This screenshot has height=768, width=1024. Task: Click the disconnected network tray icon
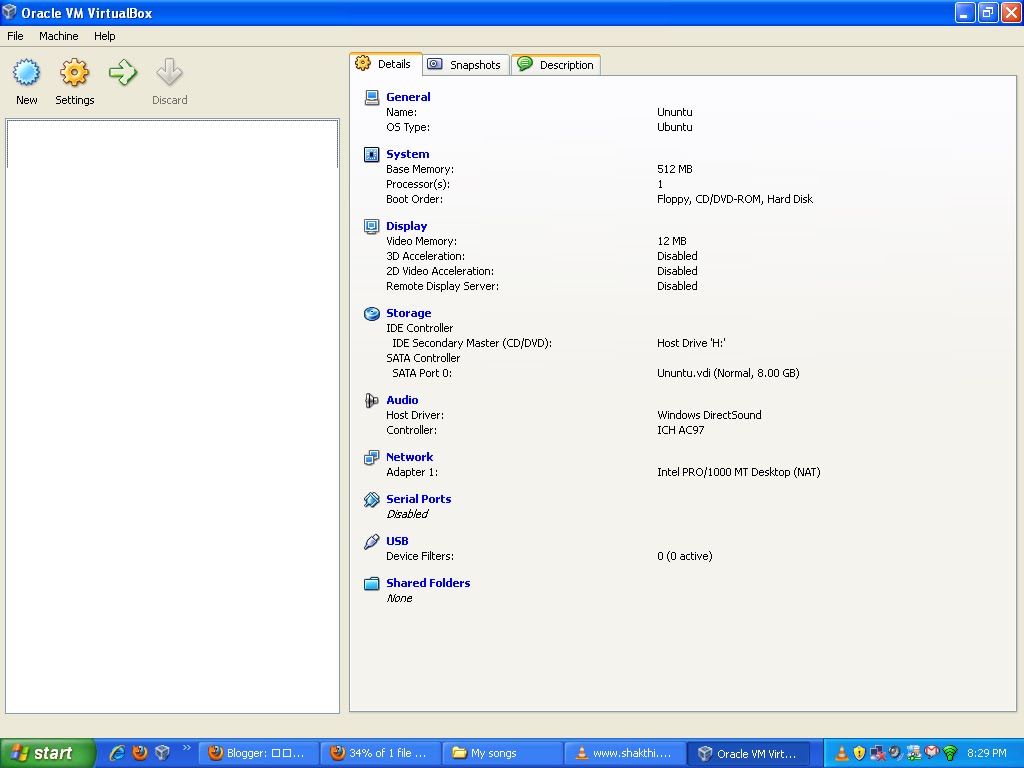click(x=878, y=754)
